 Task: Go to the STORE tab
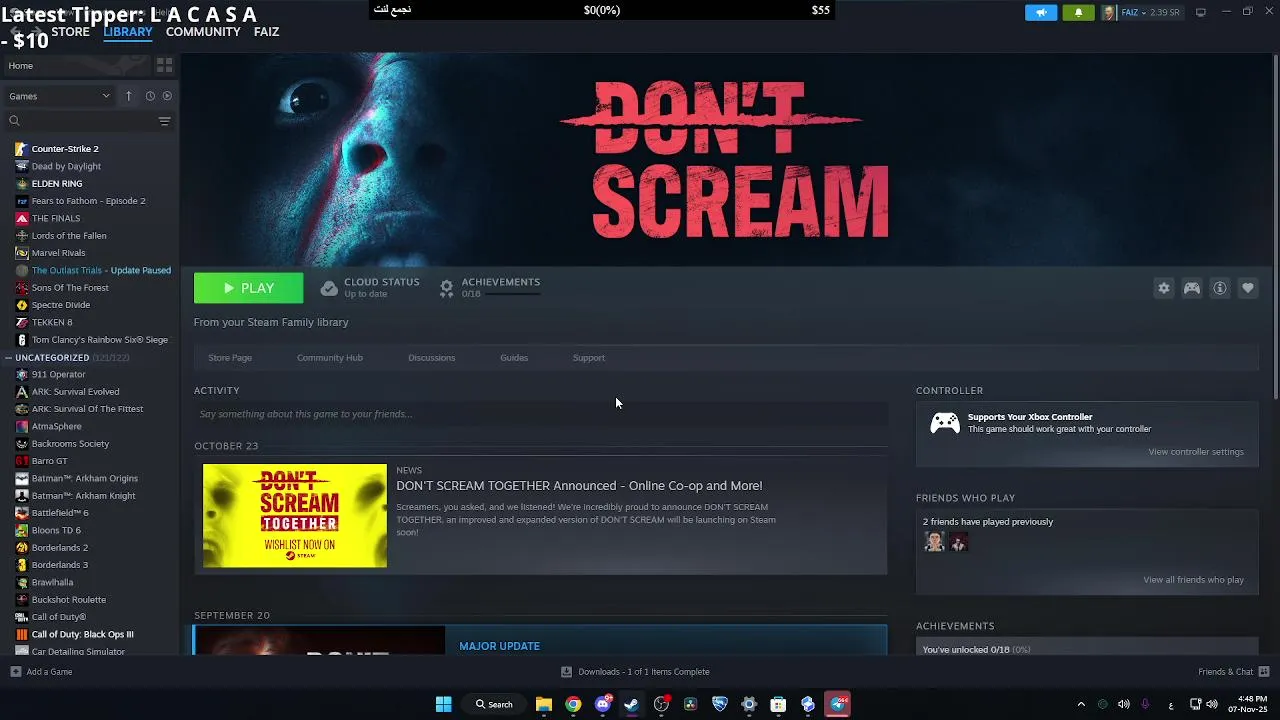pyautogui.click(x=70, y=32)
